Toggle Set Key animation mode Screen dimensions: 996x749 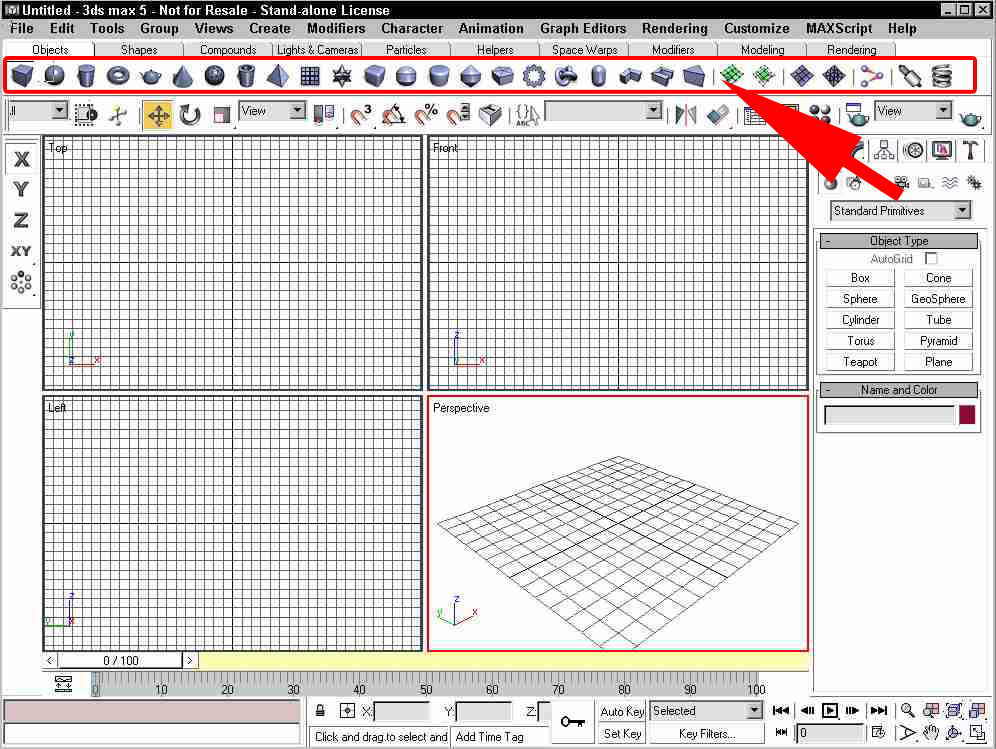(x=622, y=734)
